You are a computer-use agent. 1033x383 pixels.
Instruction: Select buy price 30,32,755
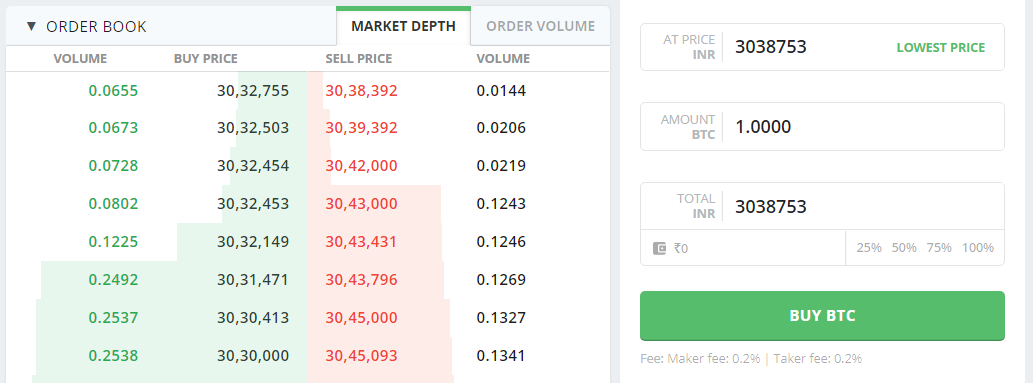[x=253, y=91]
